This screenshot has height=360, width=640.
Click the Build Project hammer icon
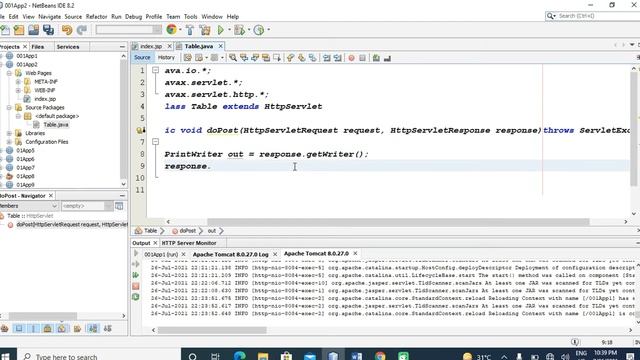point(190,30)
